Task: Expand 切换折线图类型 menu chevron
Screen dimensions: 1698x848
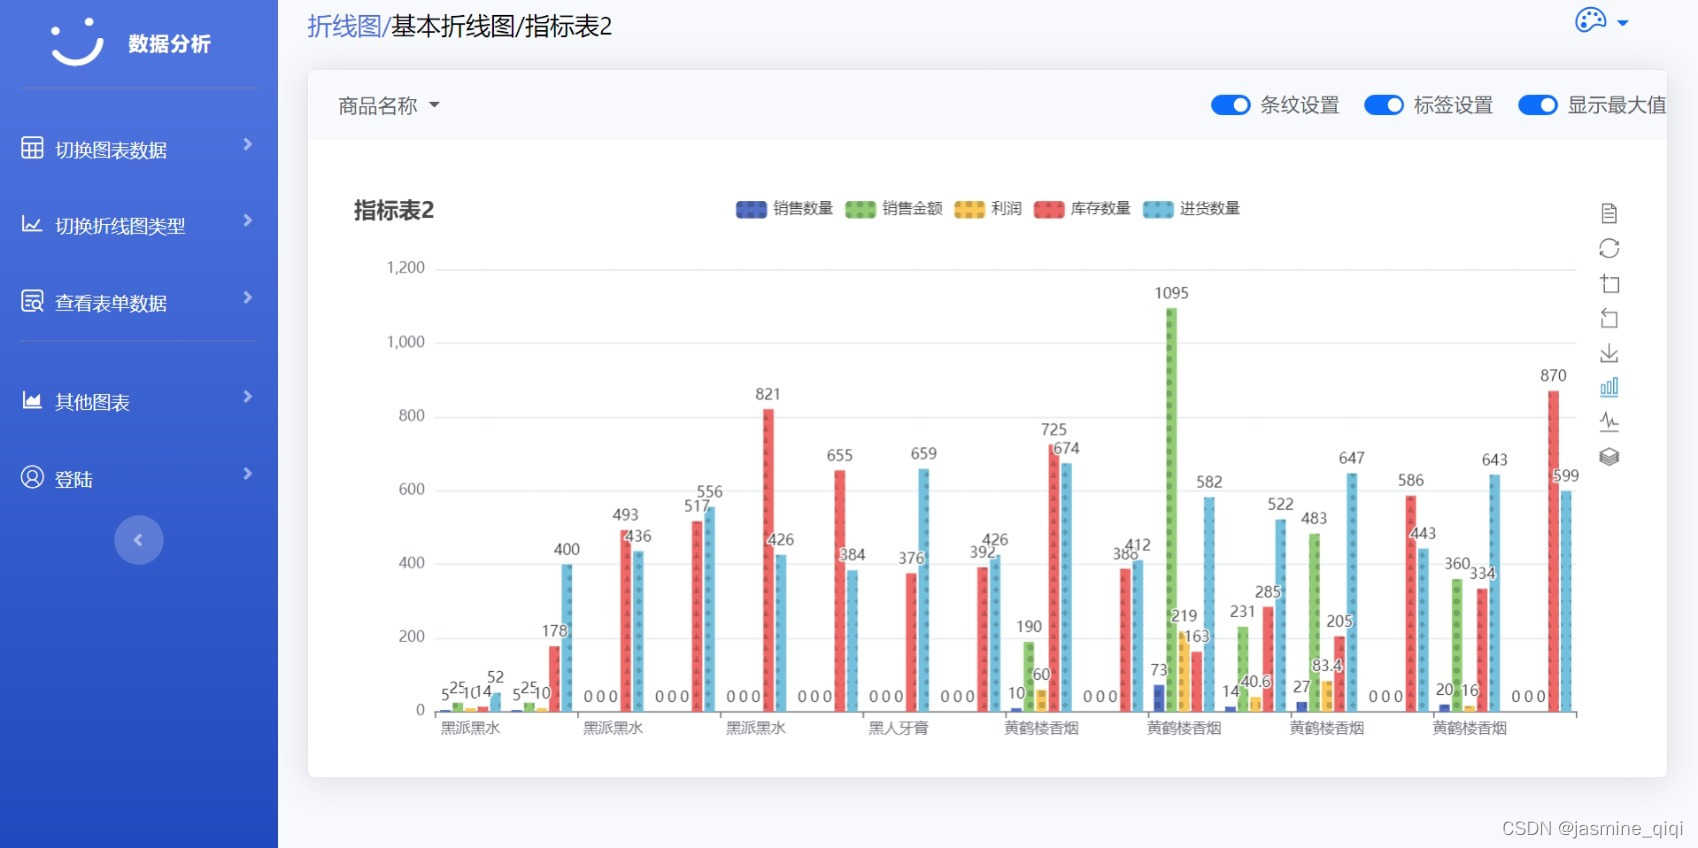Action: click(248, 220)
